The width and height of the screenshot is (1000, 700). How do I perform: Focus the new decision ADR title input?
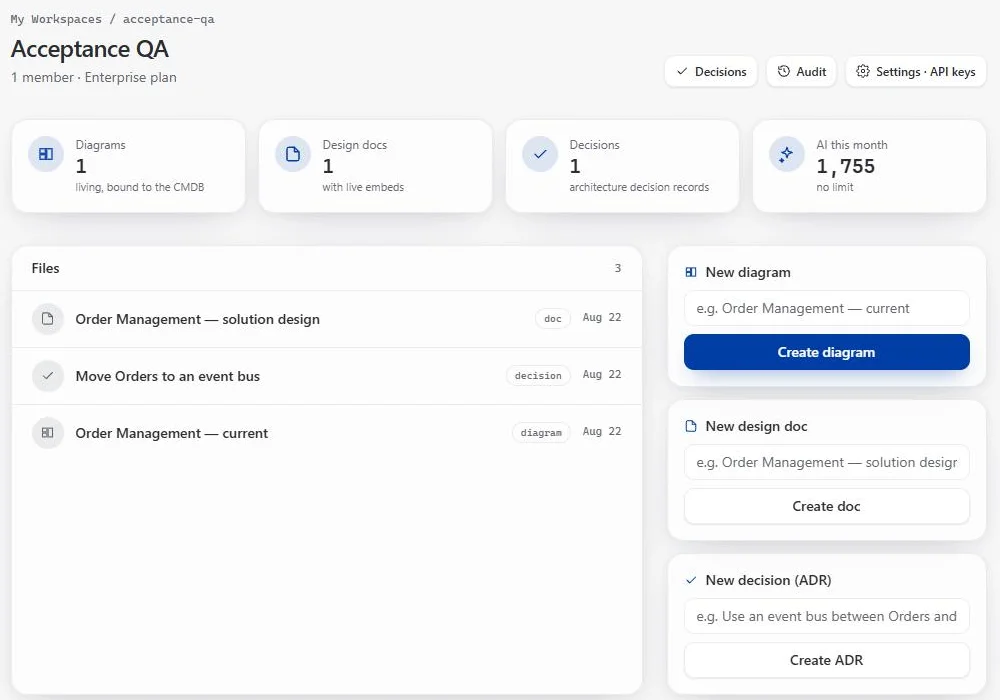point(827,616)
